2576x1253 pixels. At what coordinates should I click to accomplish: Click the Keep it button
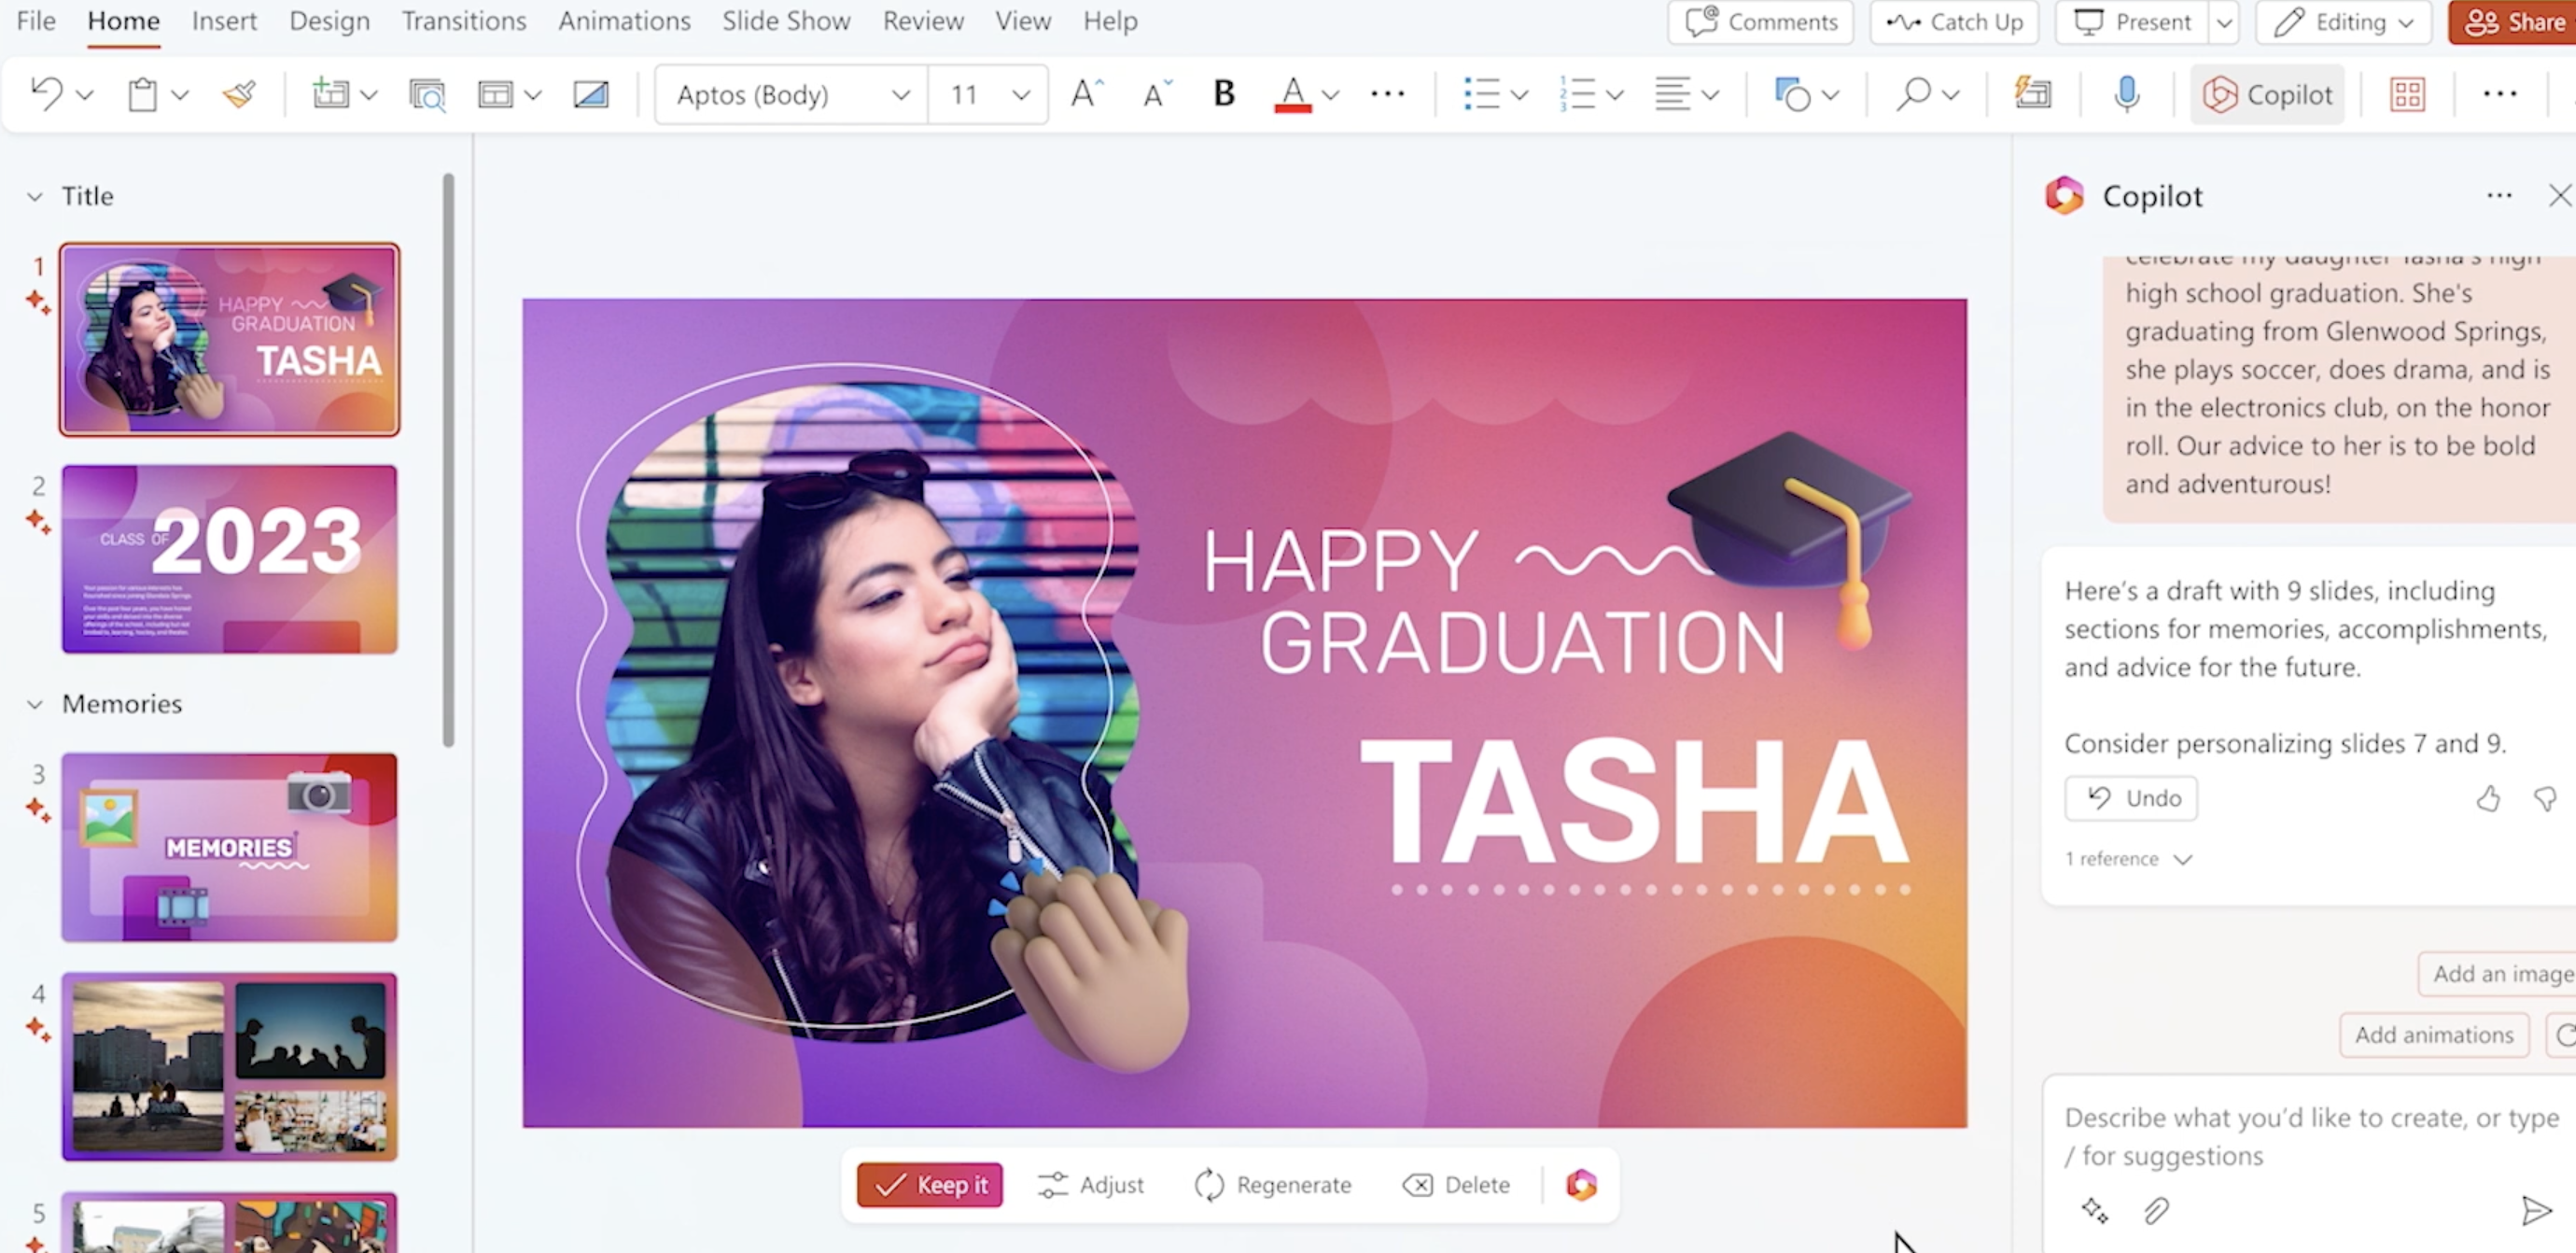coord(930,1185)
